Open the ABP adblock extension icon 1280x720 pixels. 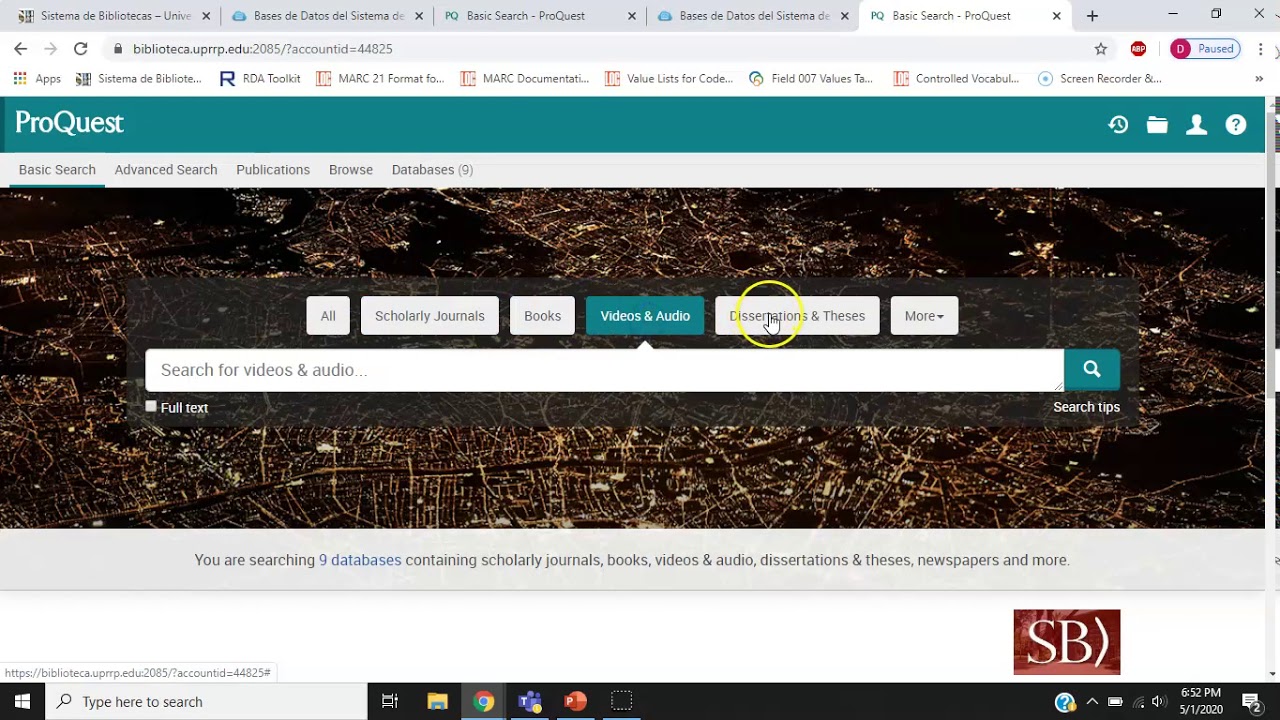click(1138, 49)
